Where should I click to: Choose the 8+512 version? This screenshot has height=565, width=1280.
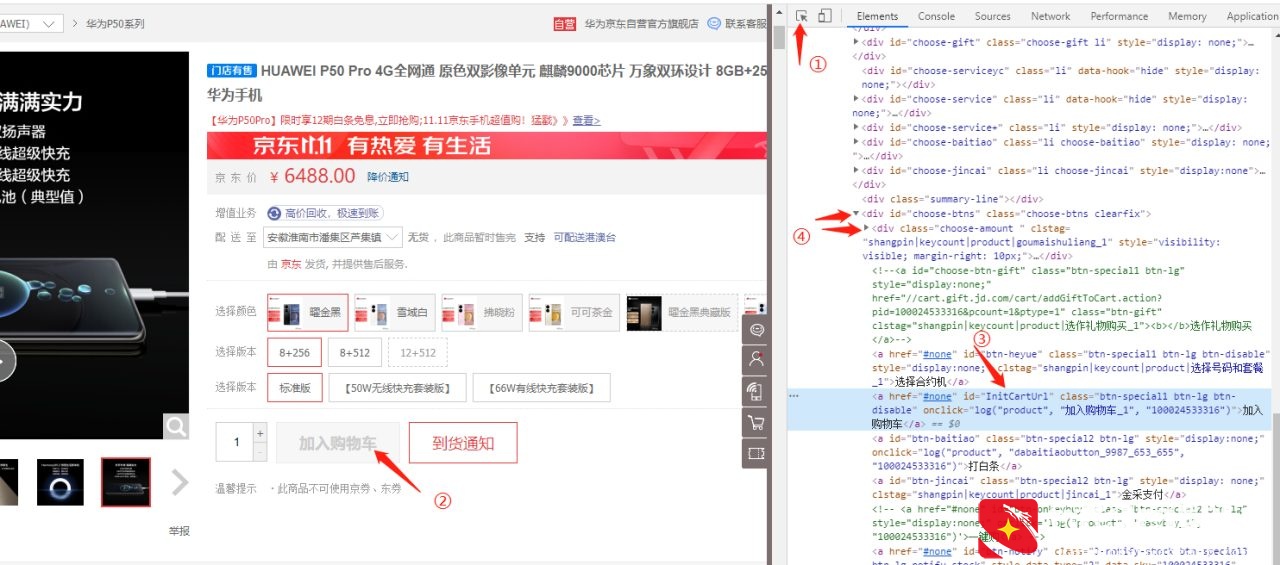click(x=355, y=352)
